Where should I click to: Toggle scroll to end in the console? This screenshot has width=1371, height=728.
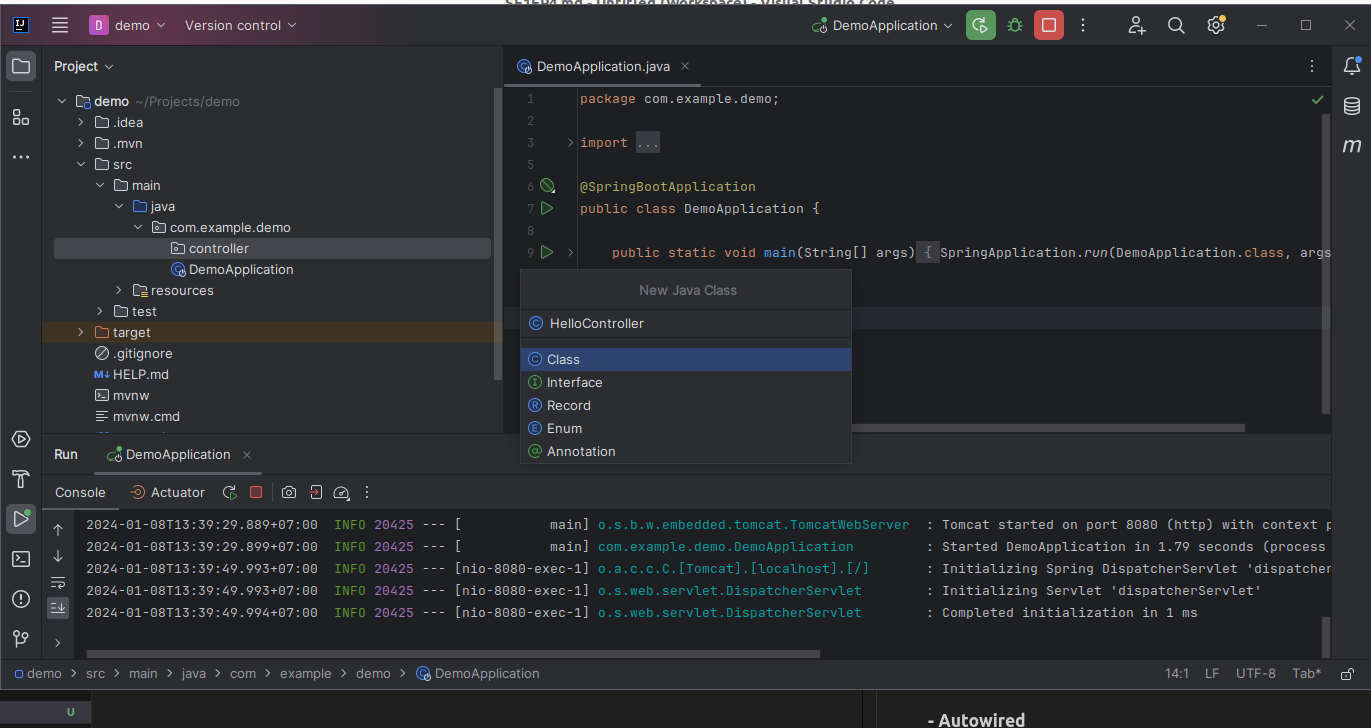[x=58, y=607]
